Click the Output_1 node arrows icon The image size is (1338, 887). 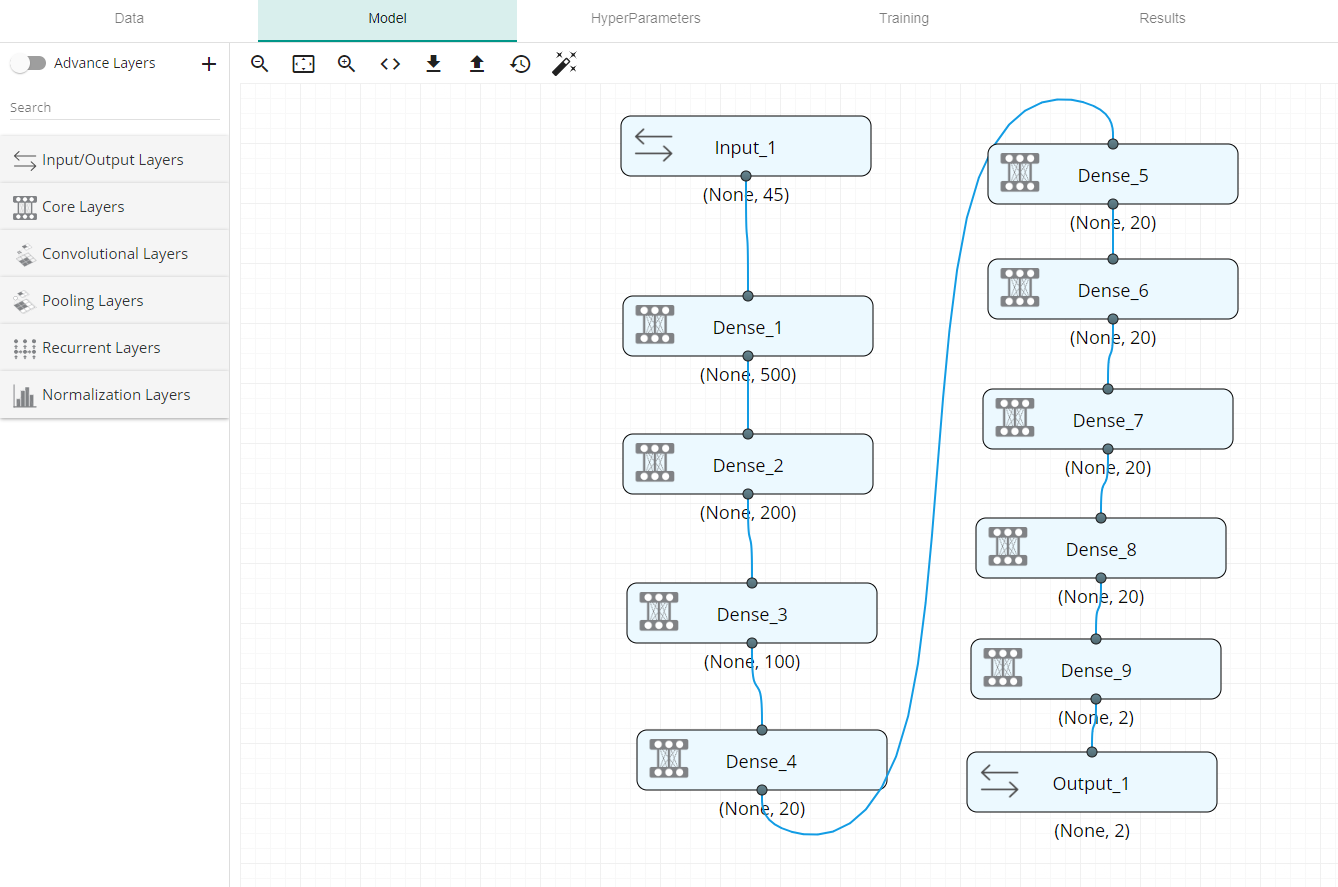coord(1000,782)
